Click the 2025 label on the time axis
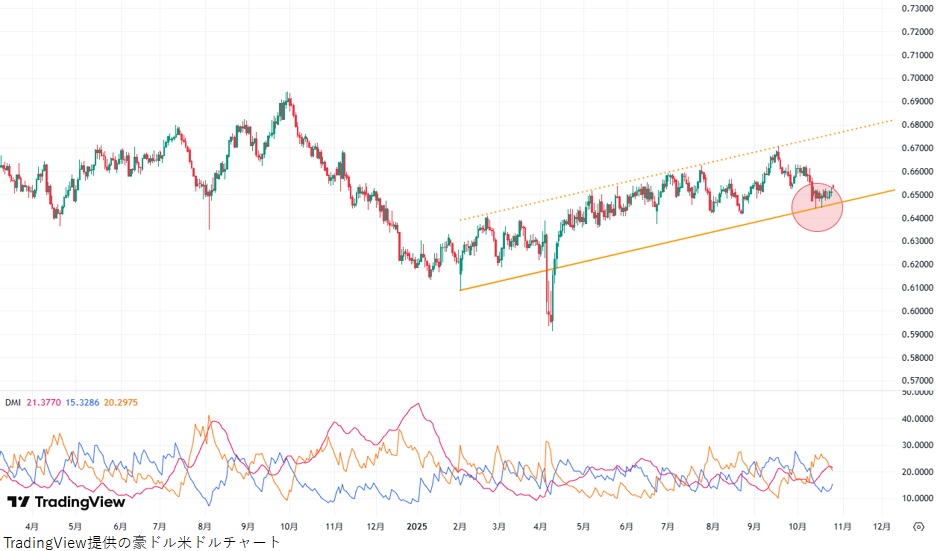Image resolution: width=936 pixels, height=551 pixels. pos(418,525)
